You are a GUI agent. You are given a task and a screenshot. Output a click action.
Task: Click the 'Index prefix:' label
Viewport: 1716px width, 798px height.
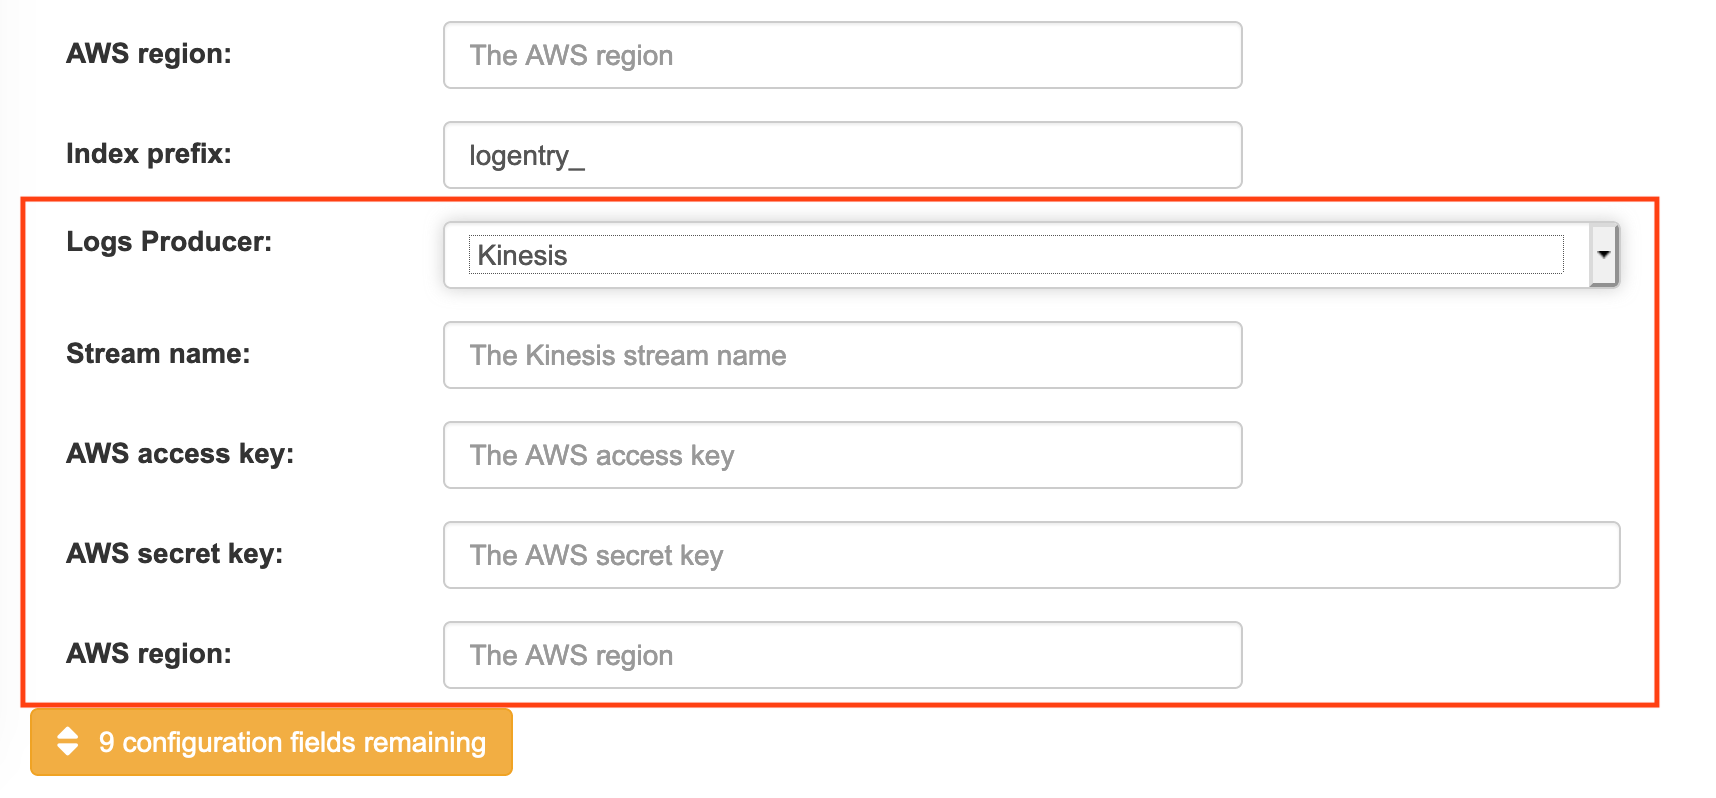148,154
